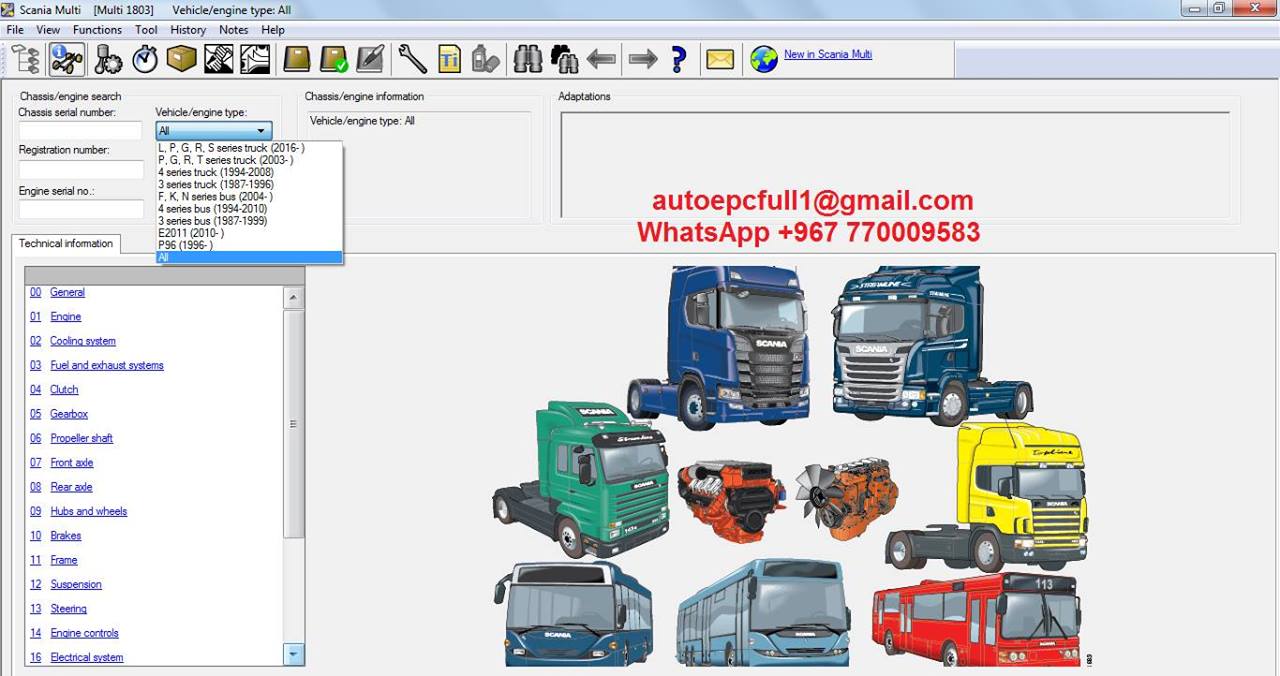Open the envelope mail icon

coord(720,59)
